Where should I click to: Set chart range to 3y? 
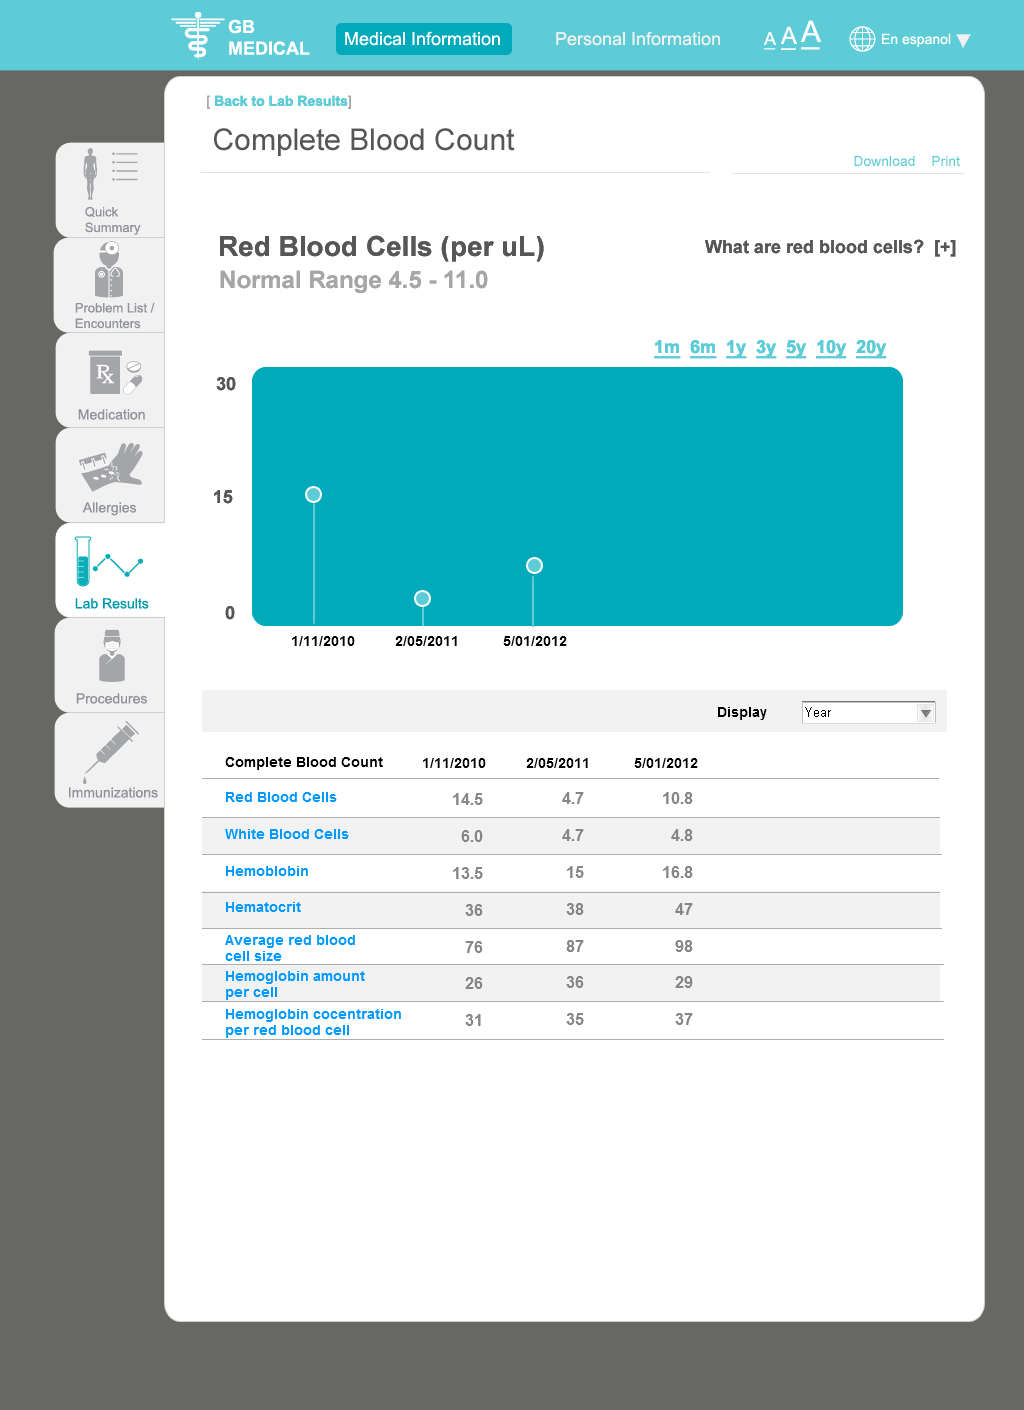766,347
